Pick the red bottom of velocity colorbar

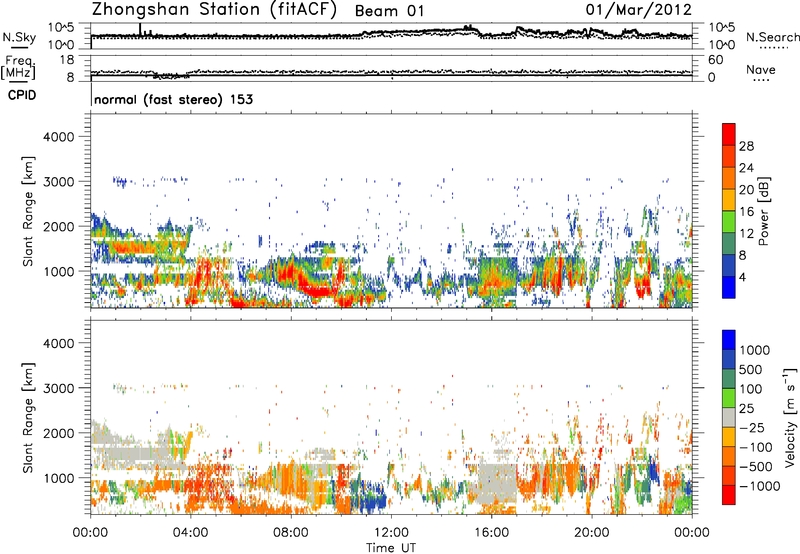click(729, 495)
